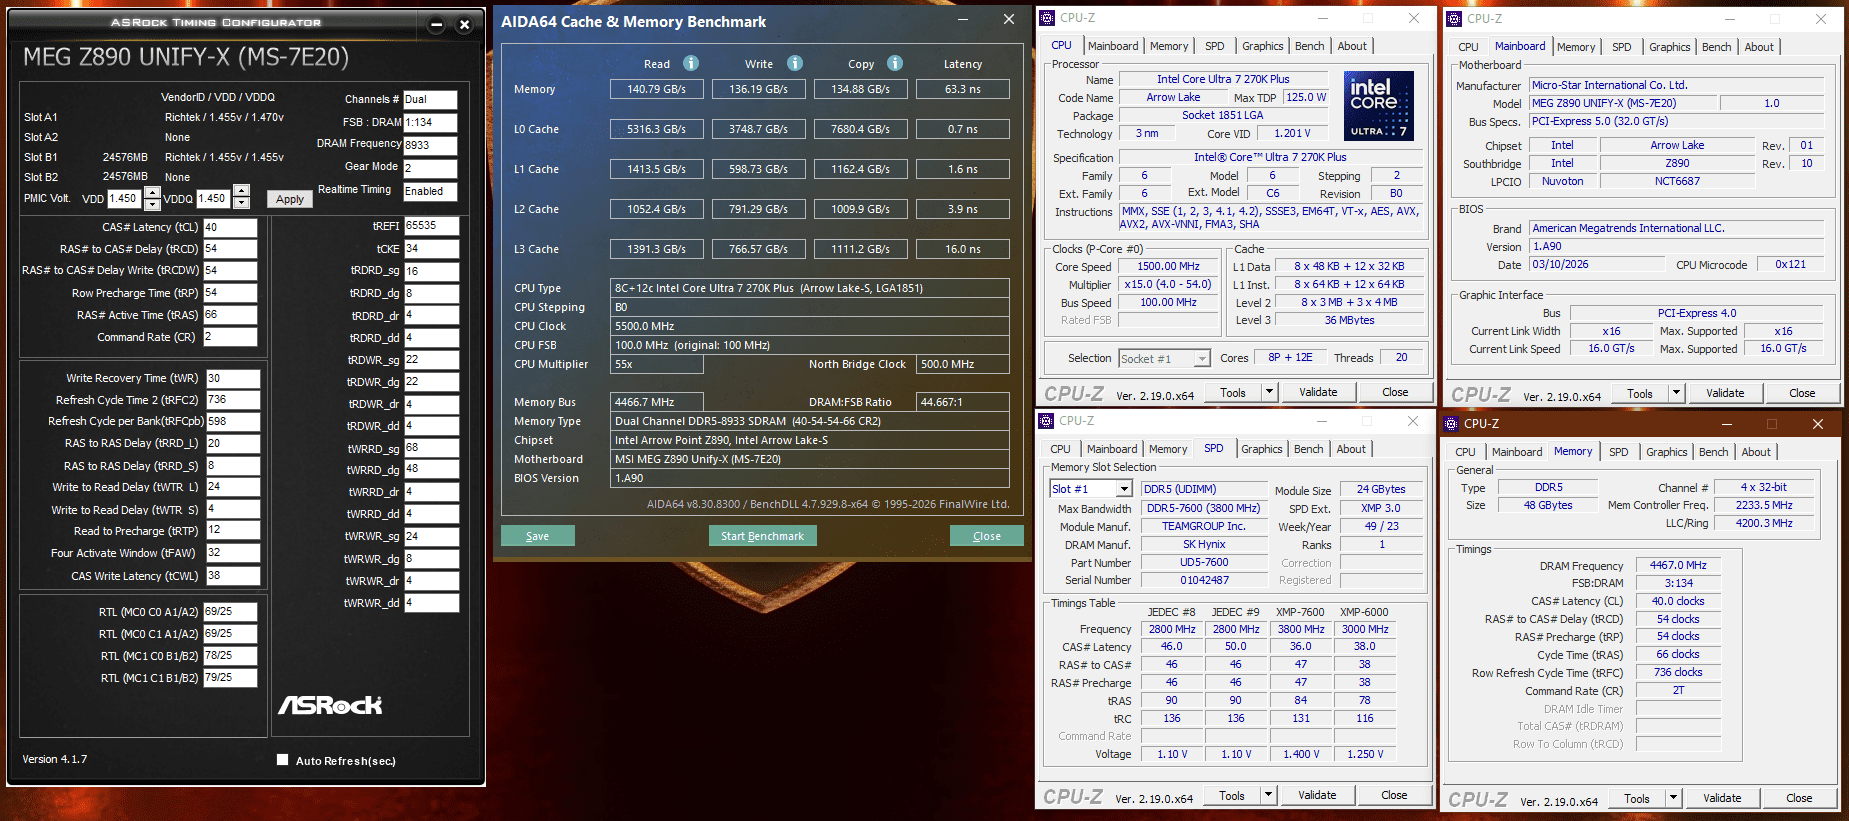Increase the VDD voltage with up arrow
Image resolution: width=1849 pixels, height=821 pixels.
(x=152, y=192)
